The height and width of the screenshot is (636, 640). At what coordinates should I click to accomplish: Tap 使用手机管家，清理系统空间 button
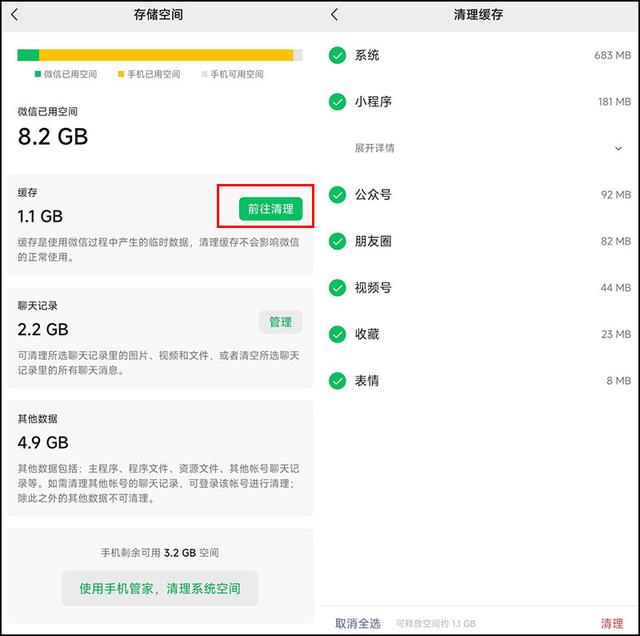(159, 588)
